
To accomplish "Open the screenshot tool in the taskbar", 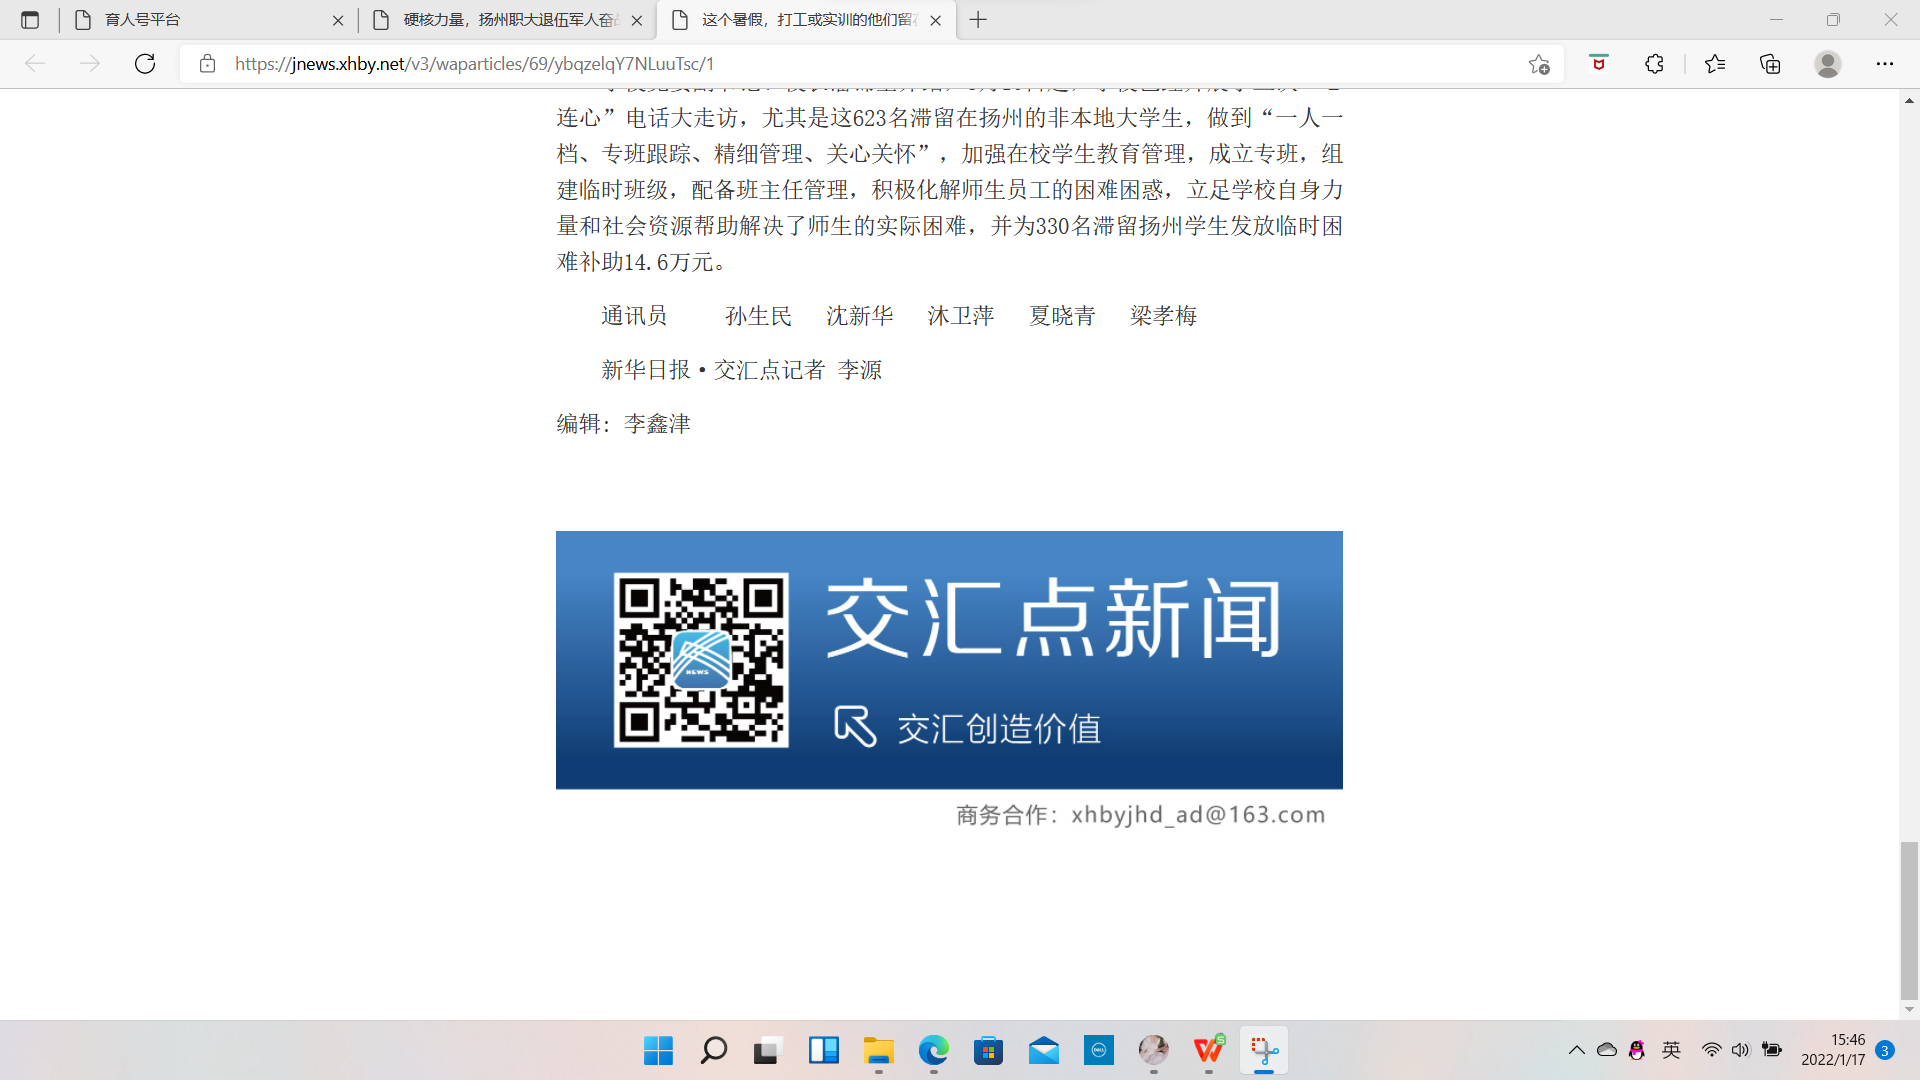I will (x=1263, y=1051).
